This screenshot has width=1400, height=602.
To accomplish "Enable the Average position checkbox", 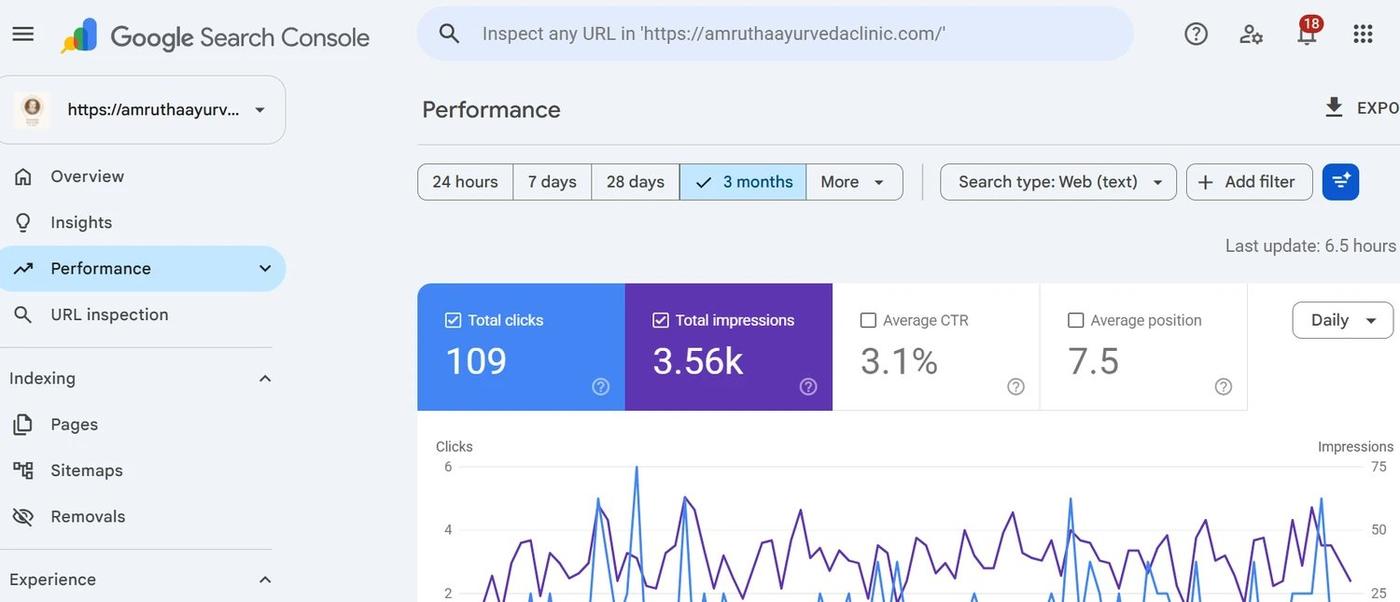I will (x=1076, y=320).
